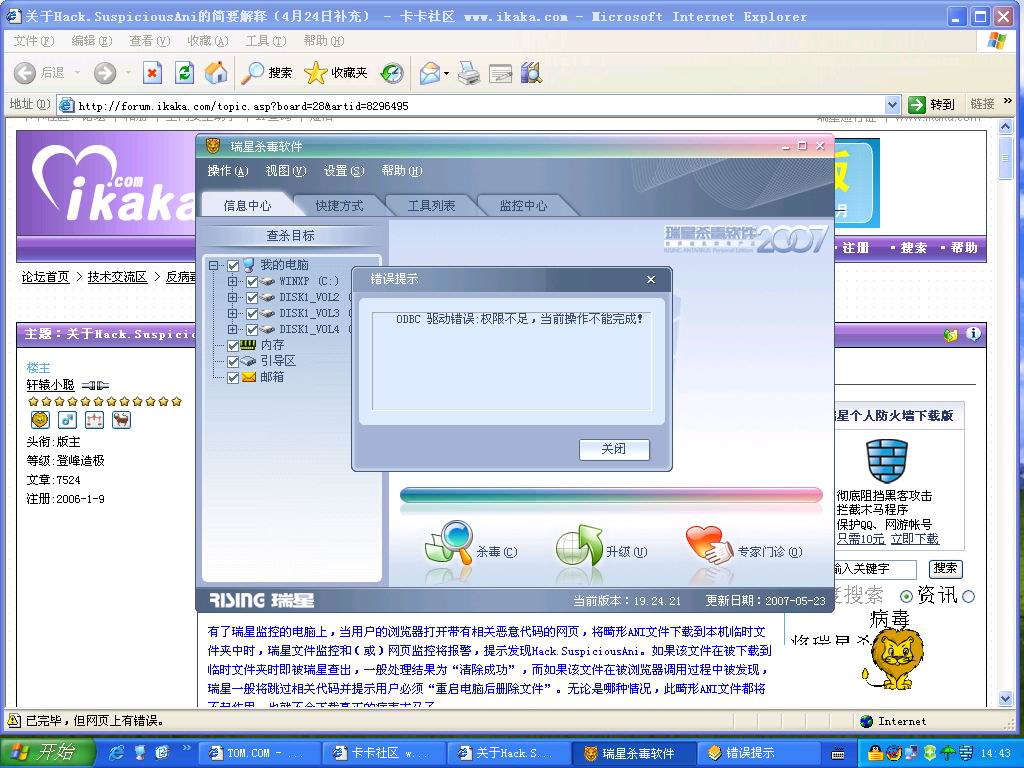The image size is (1024, 768).
Task: Expand the Links bar chevron
Action: click(x=1008, y=101)
